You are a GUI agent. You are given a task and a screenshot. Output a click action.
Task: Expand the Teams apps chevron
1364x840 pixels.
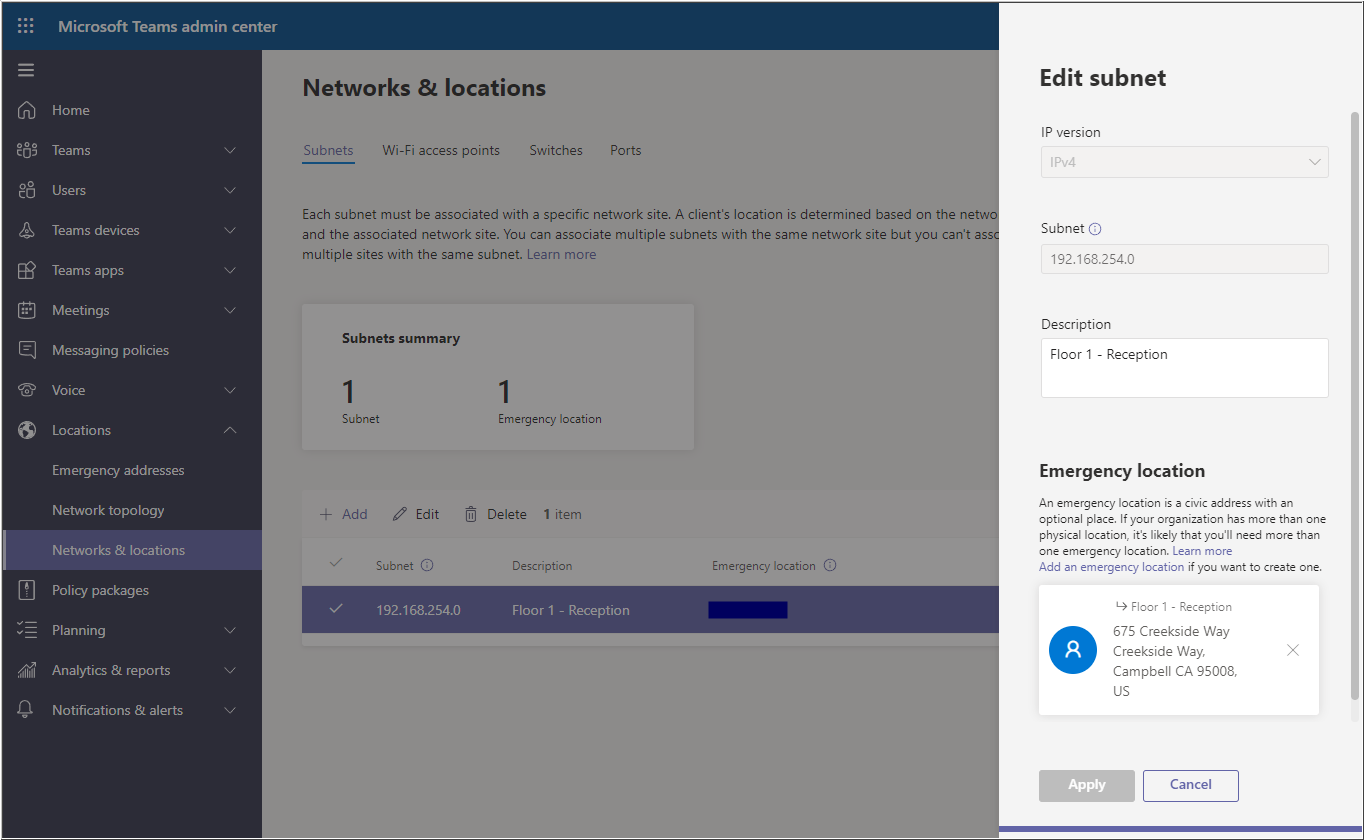click(x=230, y=270)
